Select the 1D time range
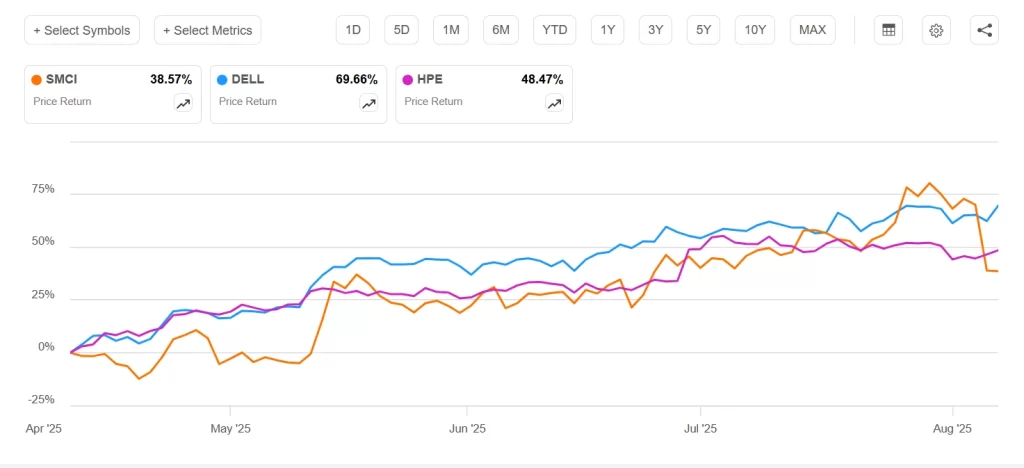This screenshot has width=1024, height=468. (353, 30)
